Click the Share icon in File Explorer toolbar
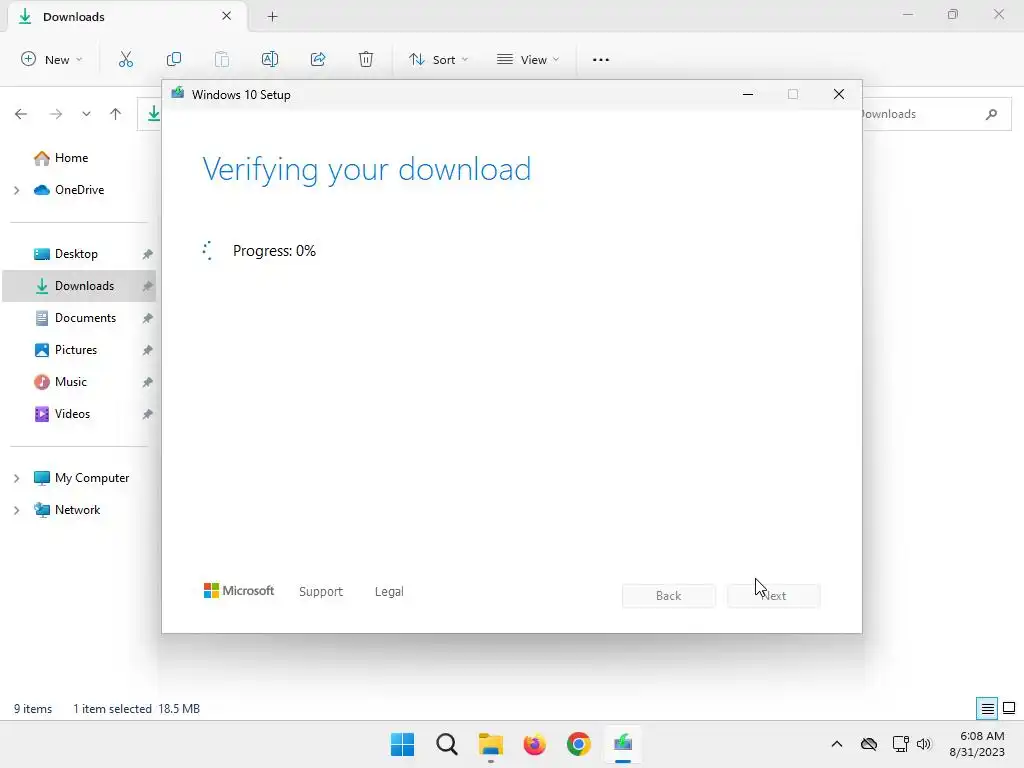 click(x=318, y=59)
